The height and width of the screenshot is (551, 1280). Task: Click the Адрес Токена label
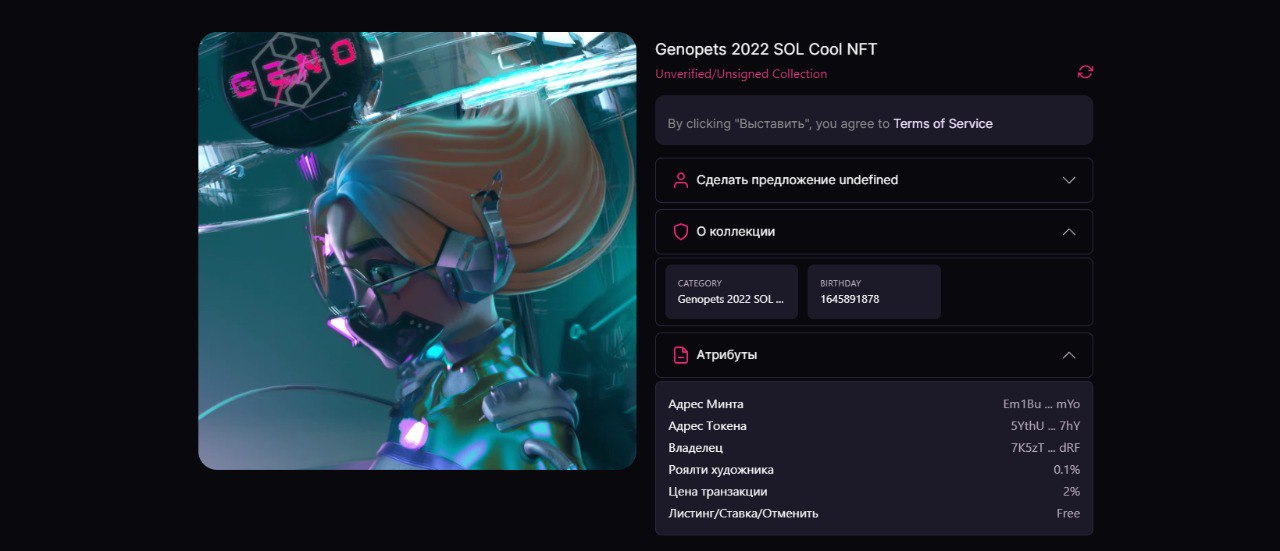(x=707, y=426)
